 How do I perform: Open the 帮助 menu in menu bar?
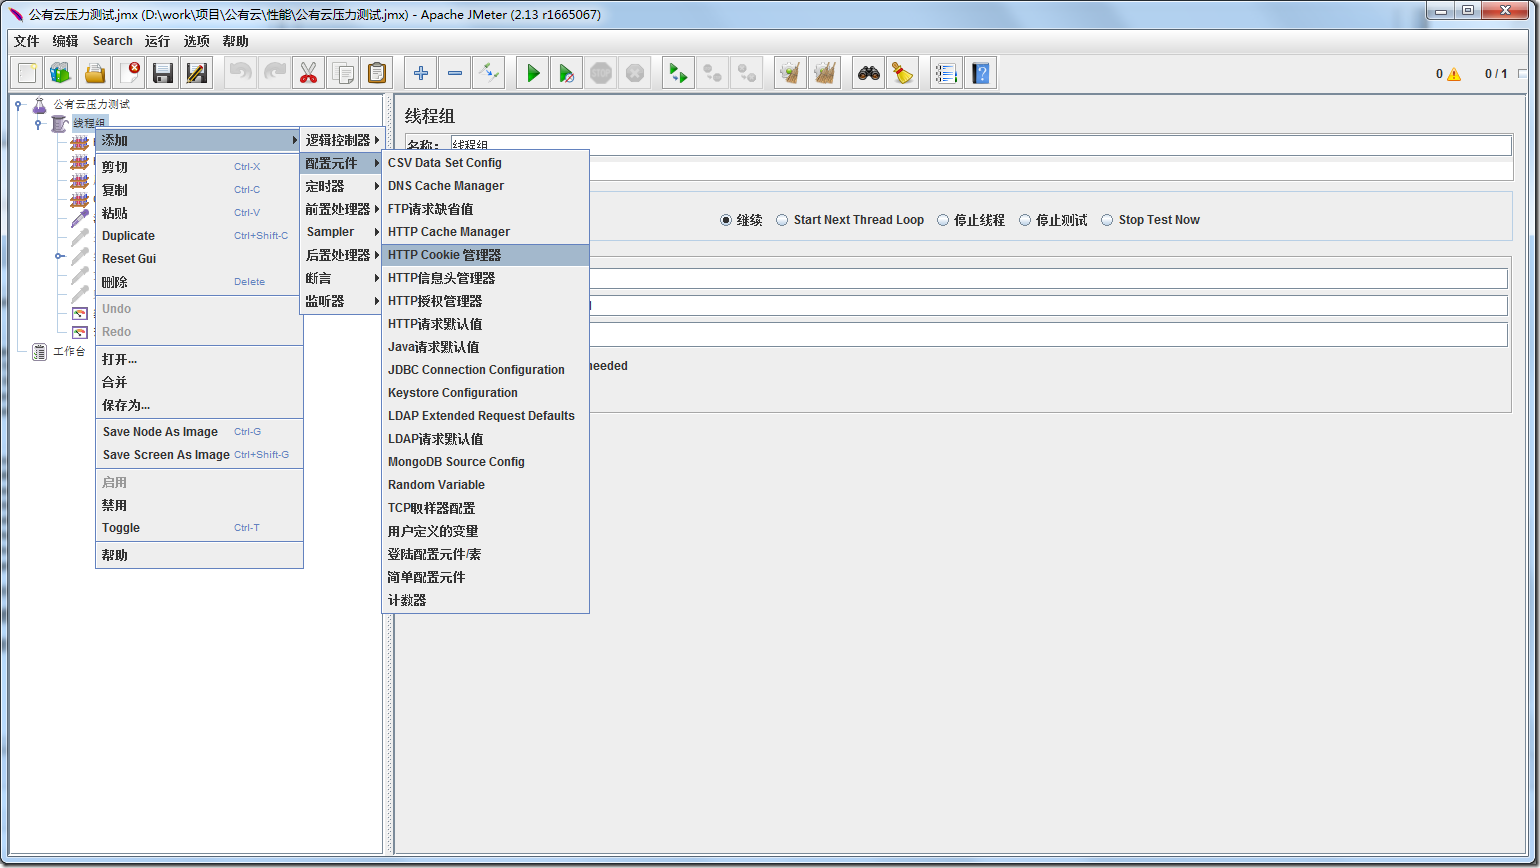(x=236, y=41)
